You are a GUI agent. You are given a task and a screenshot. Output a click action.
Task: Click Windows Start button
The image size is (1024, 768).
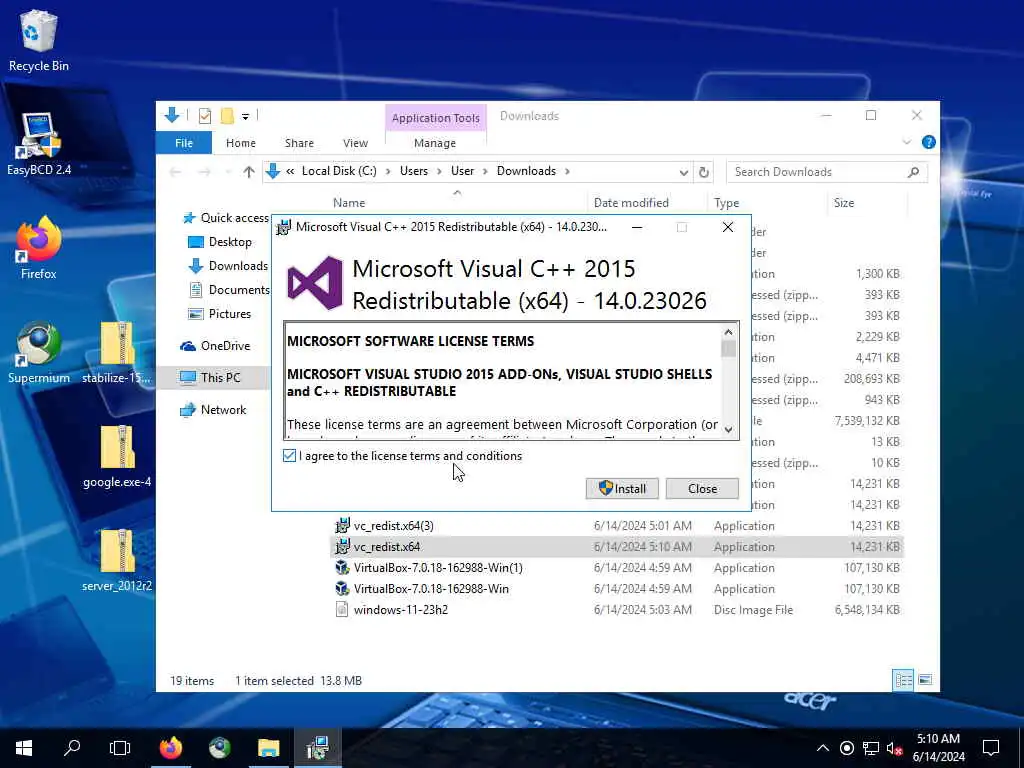click(24, 748)
